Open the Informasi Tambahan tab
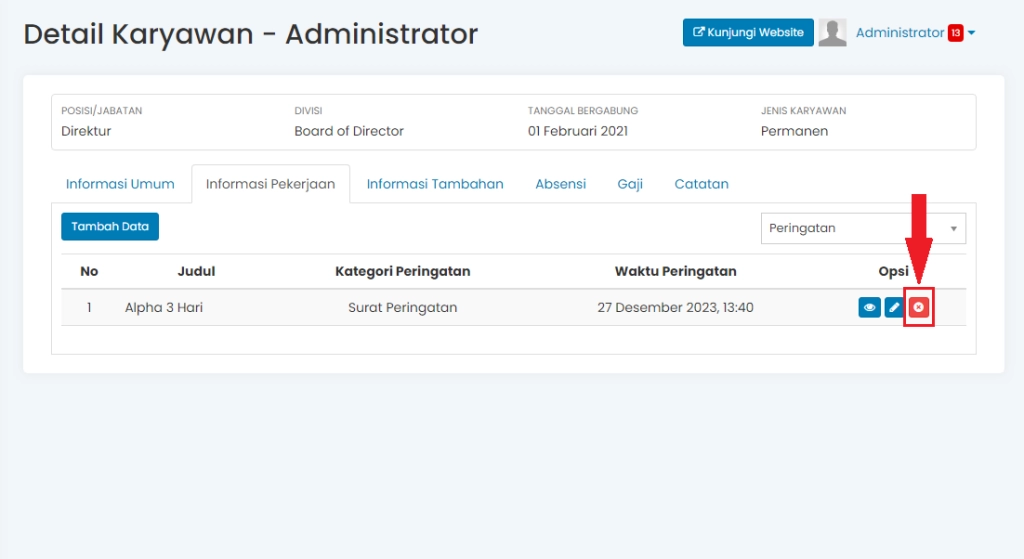This screenshot has width=1024, height=559. 435,184
